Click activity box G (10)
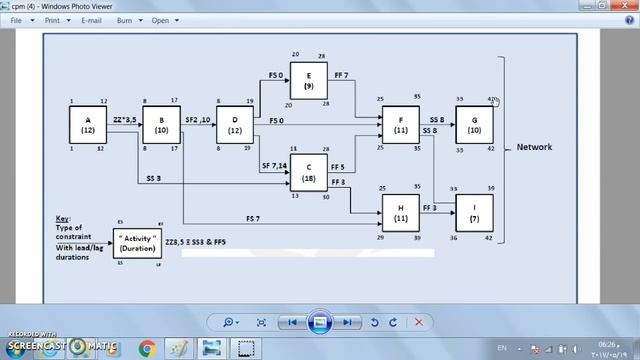 pos(474,125)
